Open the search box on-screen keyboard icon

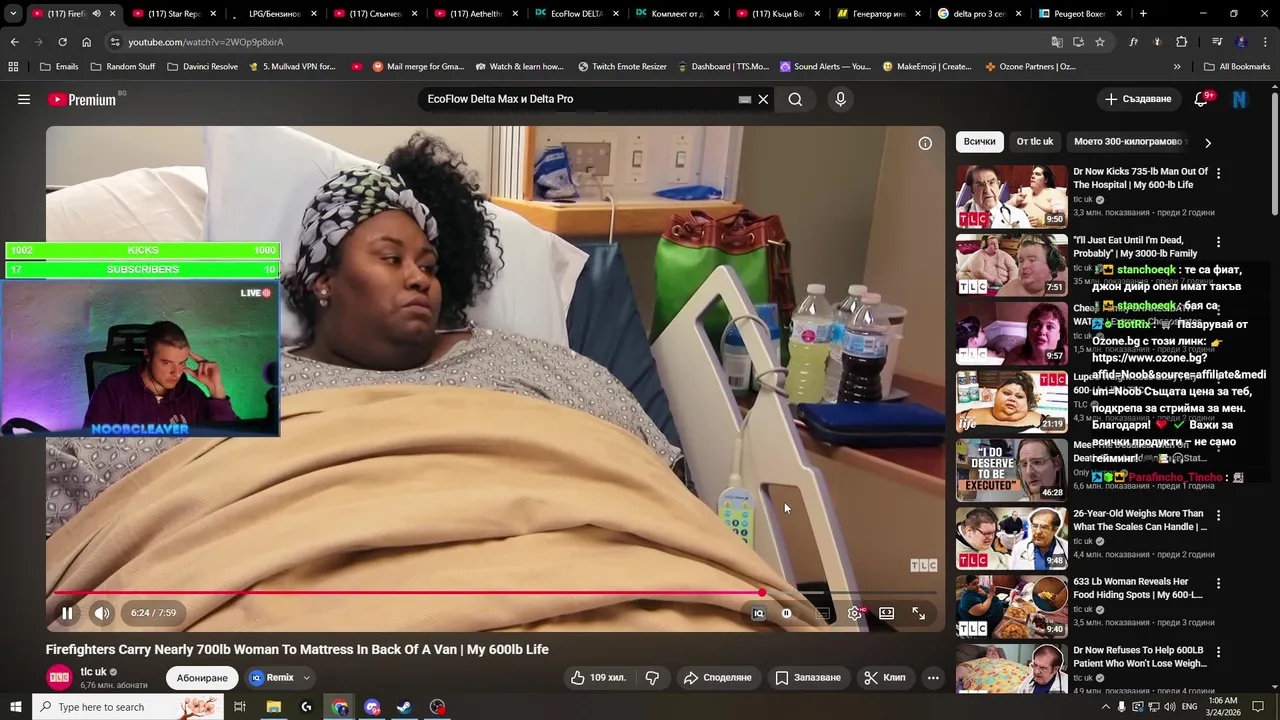(745, 99)
